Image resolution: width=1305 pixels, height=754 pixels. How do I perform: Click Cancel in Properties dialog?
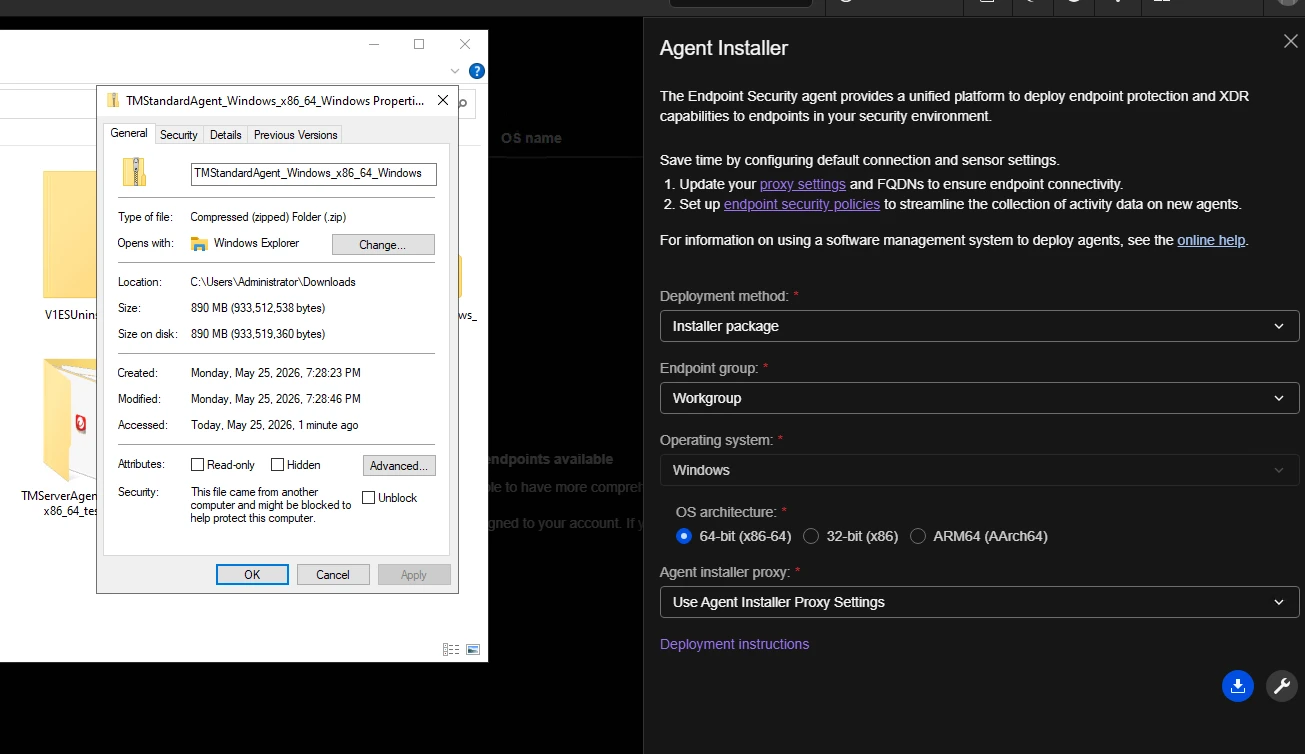click(x=333, y=574)
